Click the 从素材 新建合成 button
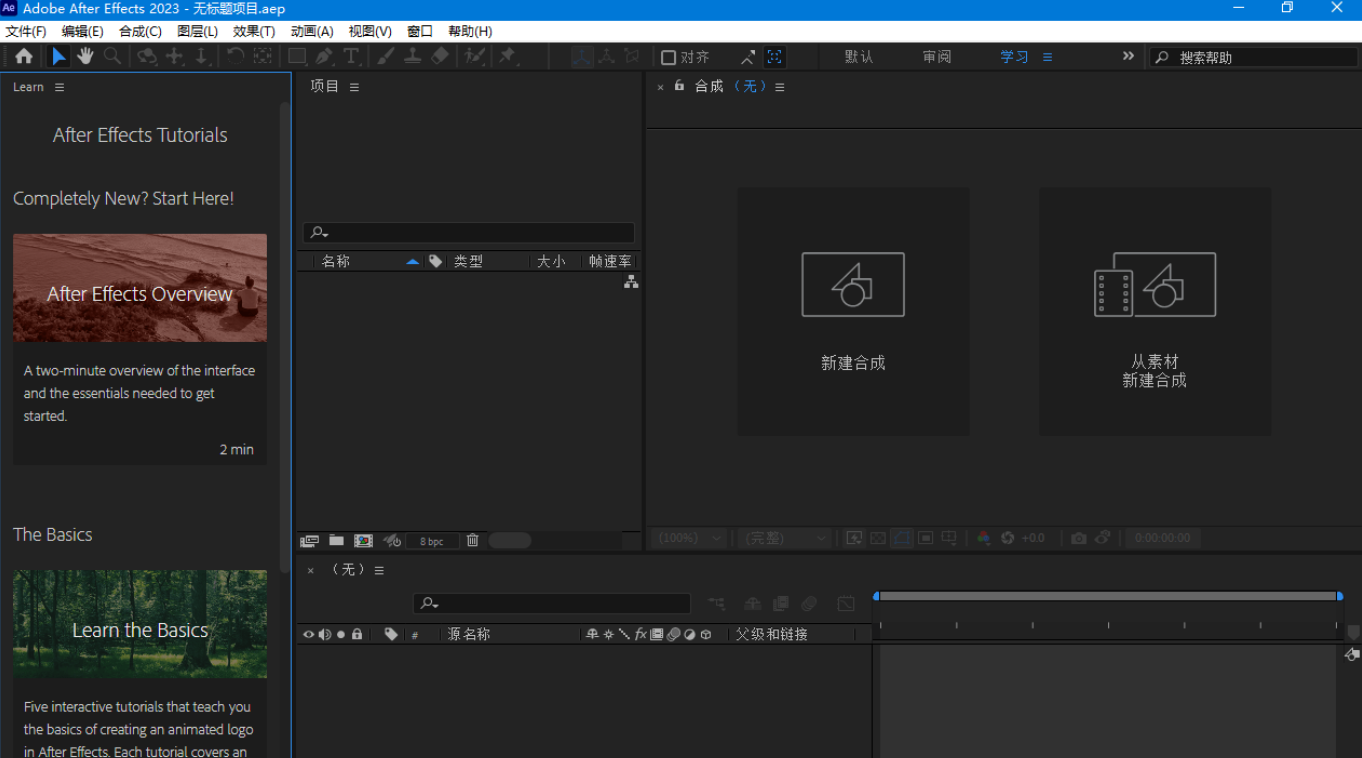 1155,311
